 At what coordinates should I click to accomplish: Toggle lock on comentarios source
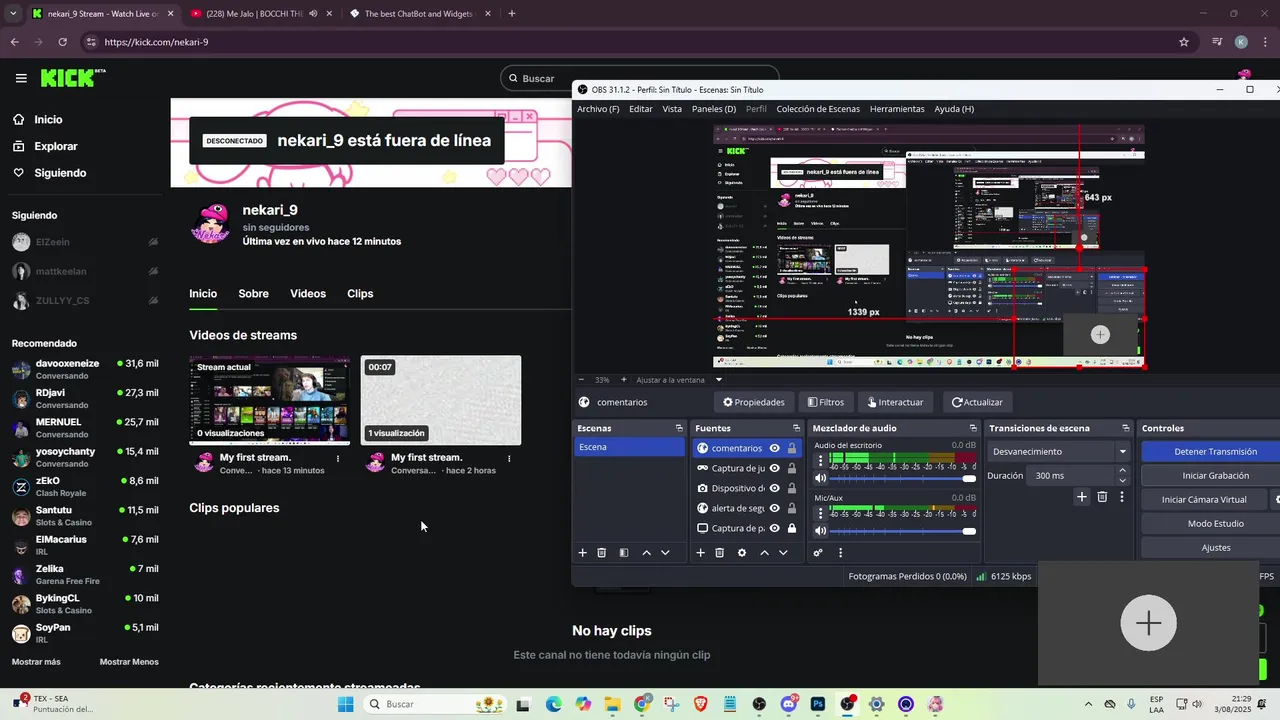792,448
